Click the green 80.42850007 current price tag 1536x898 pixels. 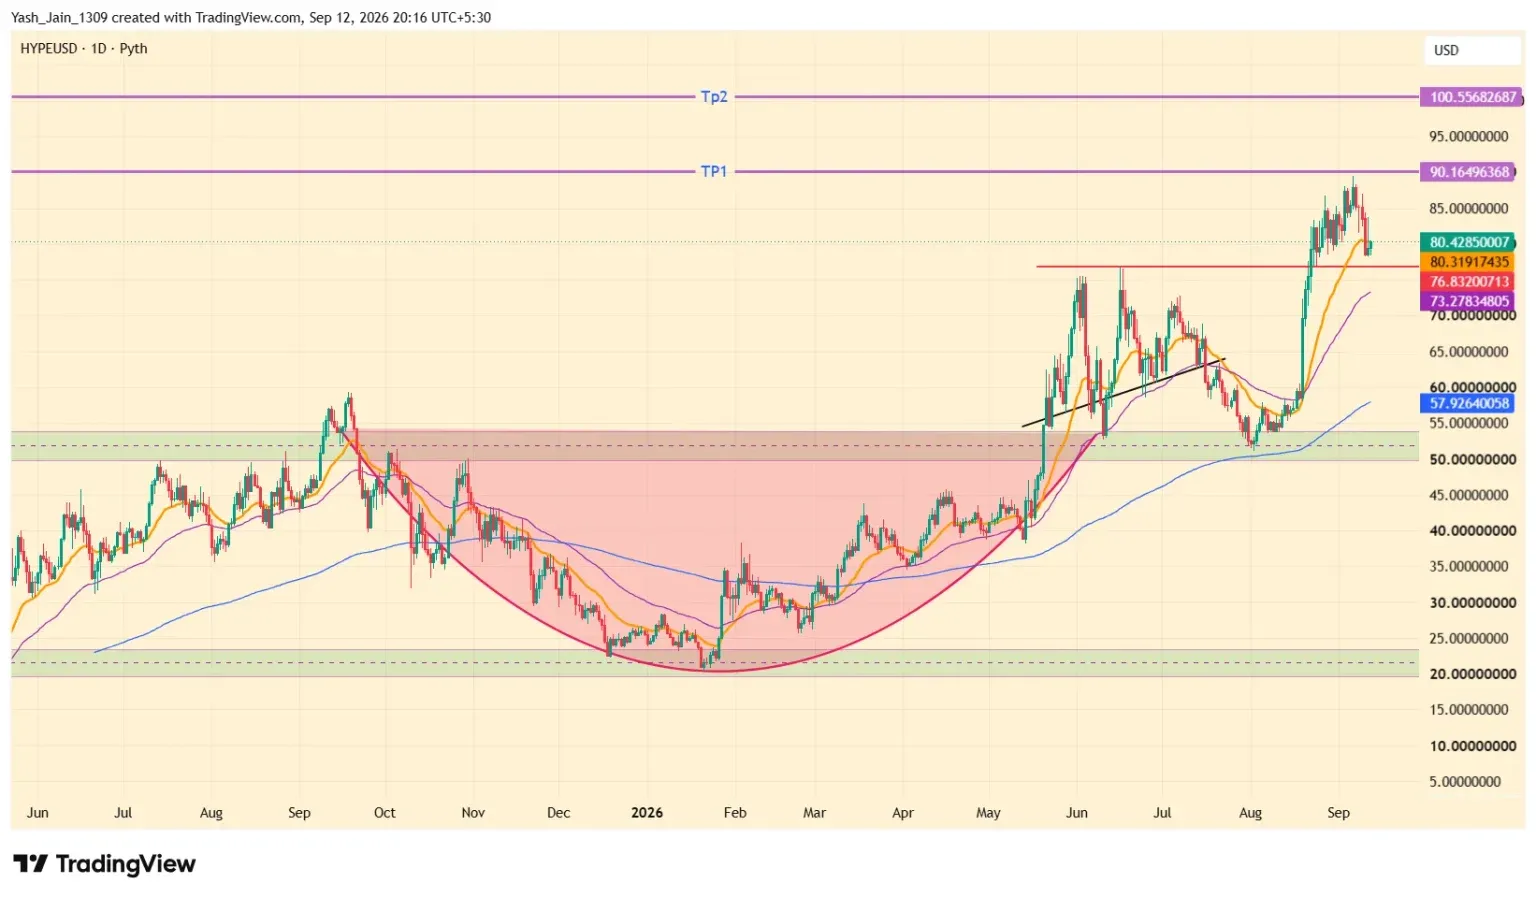point(1468,242)
